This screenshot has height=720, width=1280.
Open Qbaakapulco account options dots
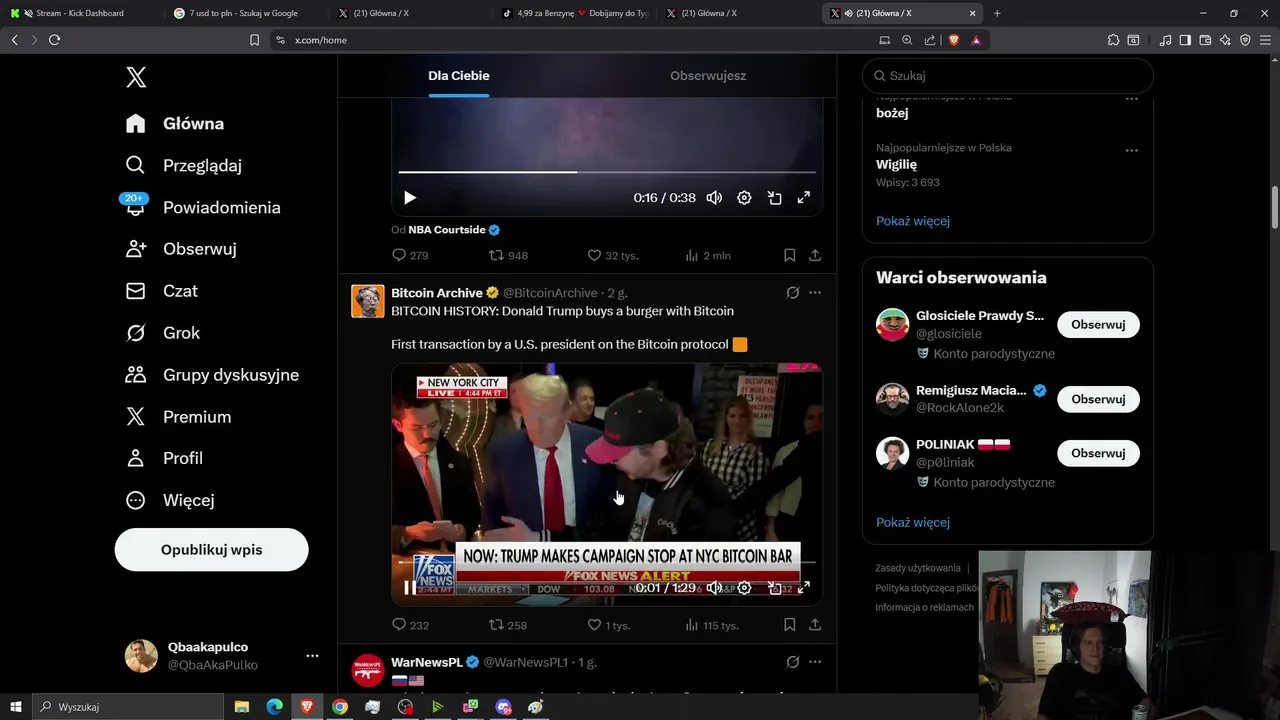click(312, 656)
